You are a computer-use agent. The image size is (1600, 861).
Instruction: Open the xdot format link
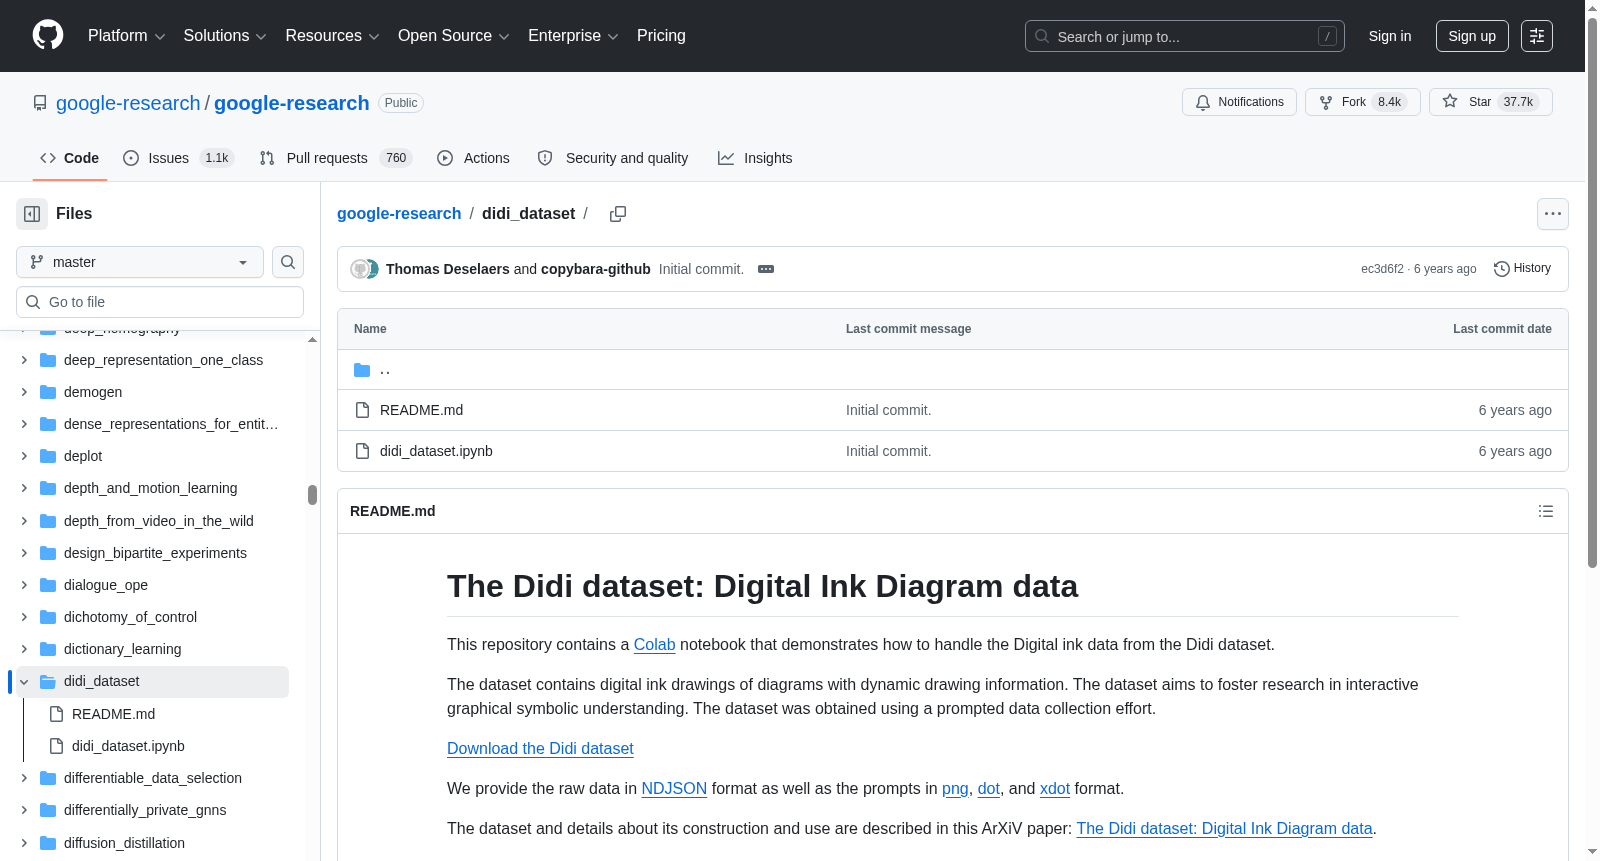click(x=1055, y=789)
